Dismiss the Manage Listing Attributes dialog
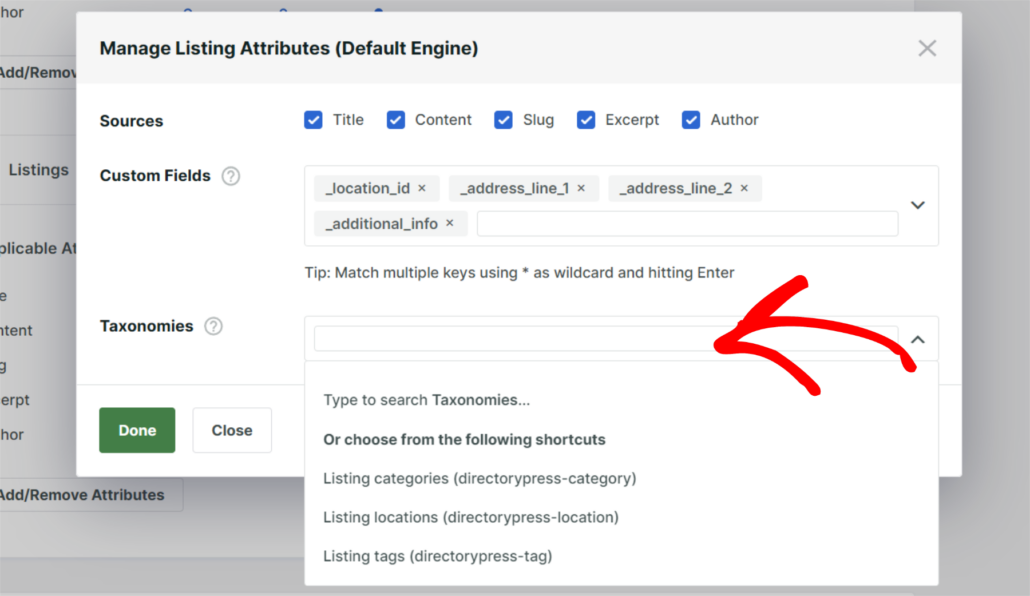The height and width of the screenshot is (596, 1030). pos(926,47)
